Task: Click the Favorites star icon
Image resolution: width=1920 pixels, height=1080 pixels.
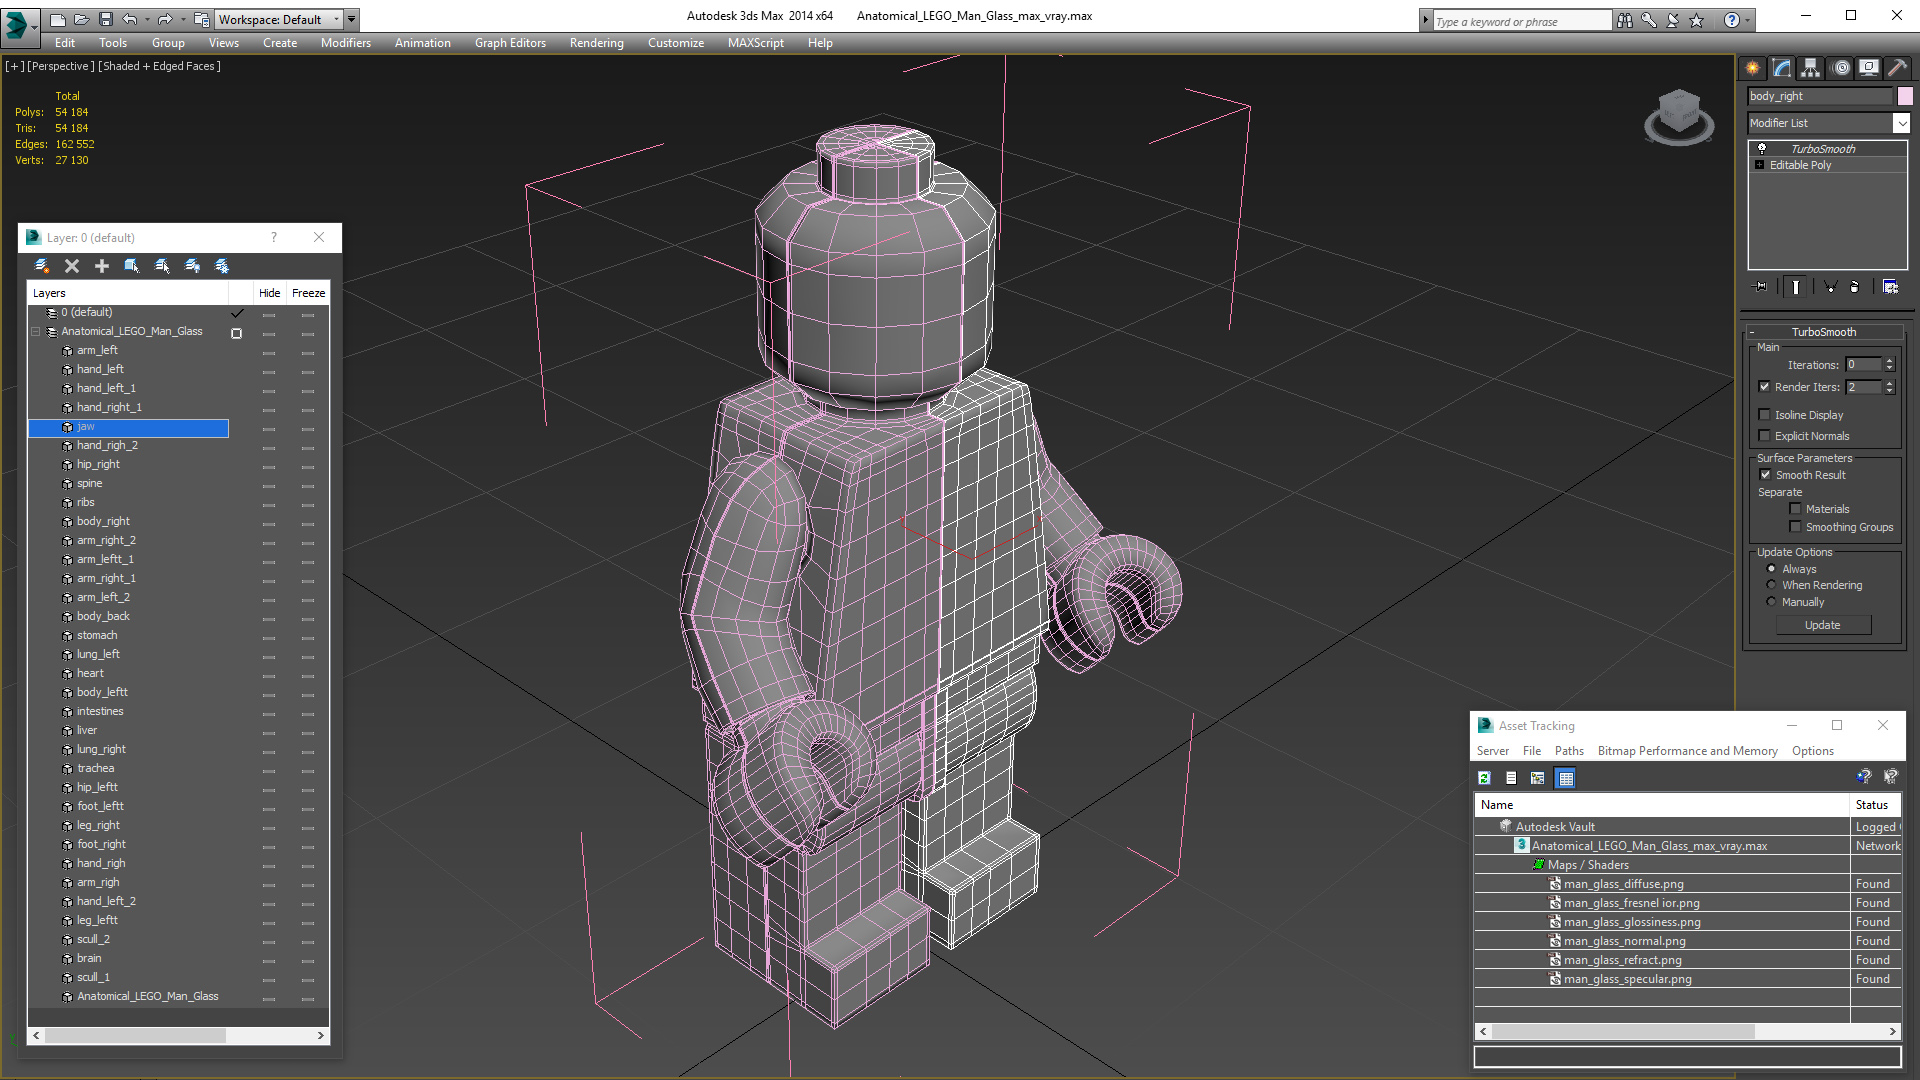Action: point(1696,20)
